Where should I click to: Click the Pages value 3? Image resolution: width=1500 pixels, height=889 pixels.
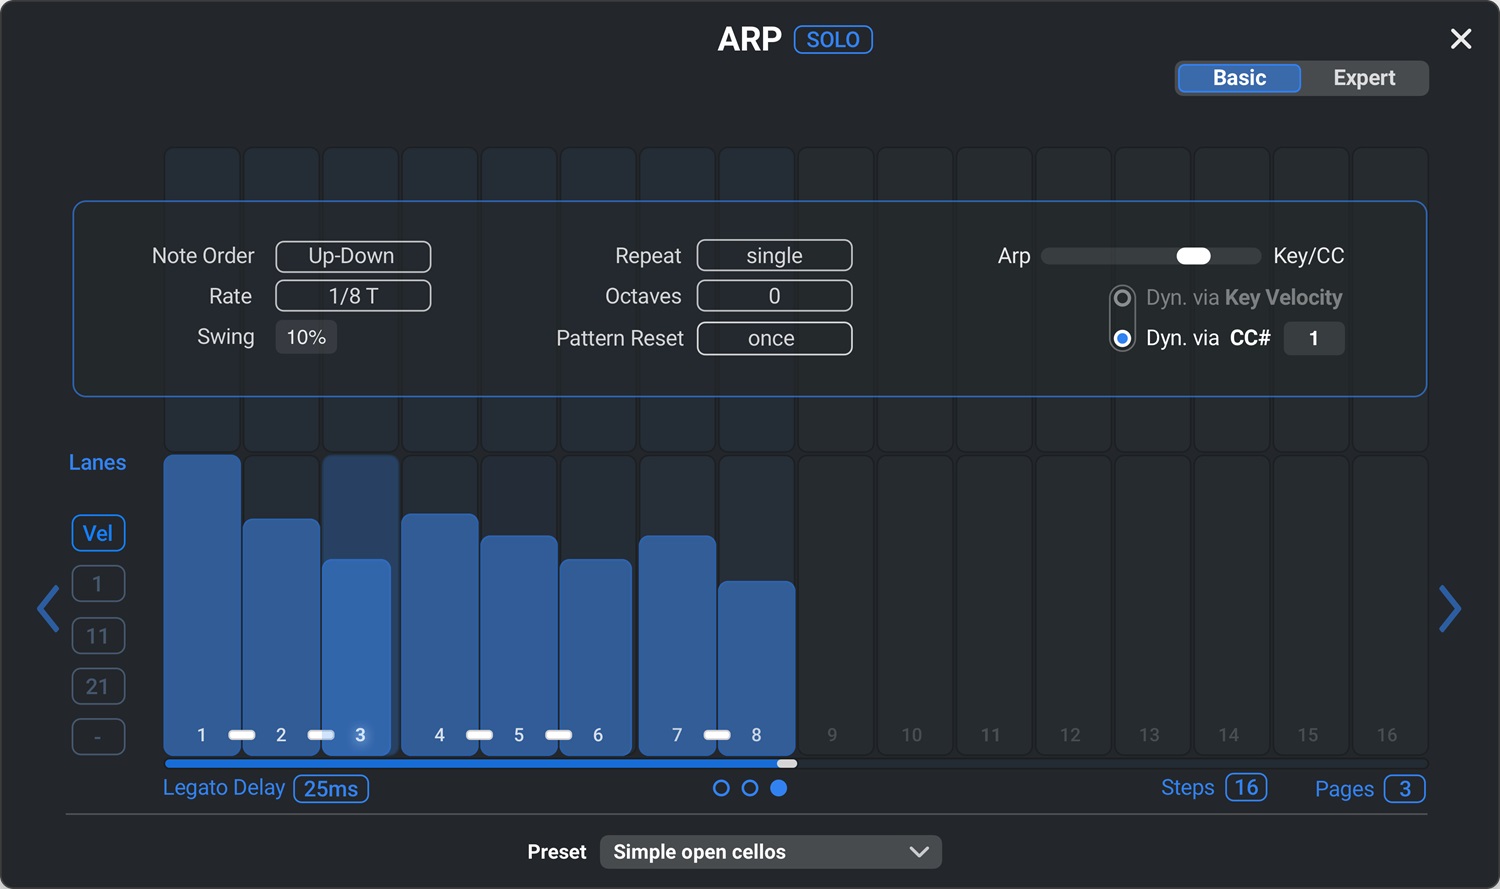coord(1404,789)
